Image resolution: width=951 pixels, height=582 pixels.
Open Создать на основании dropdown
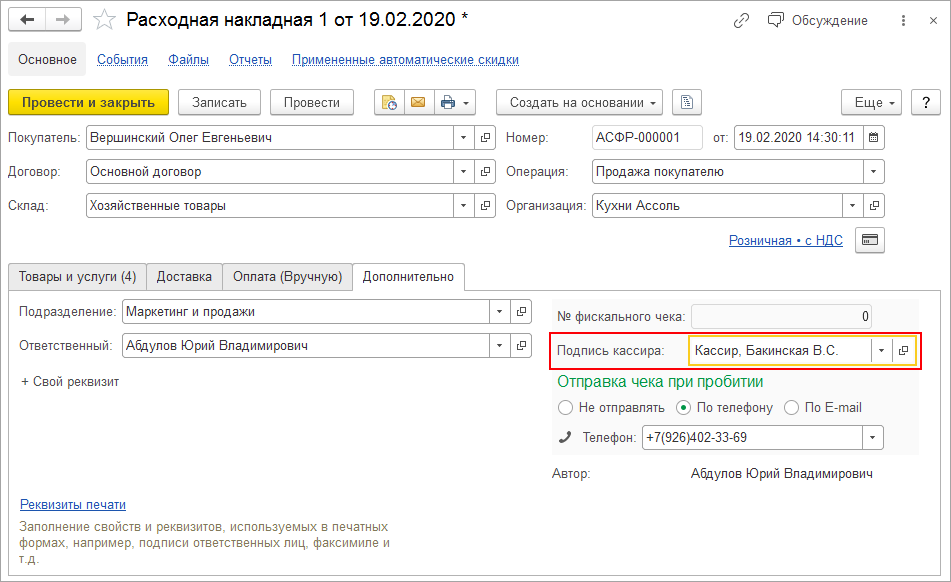coord(579,102)
